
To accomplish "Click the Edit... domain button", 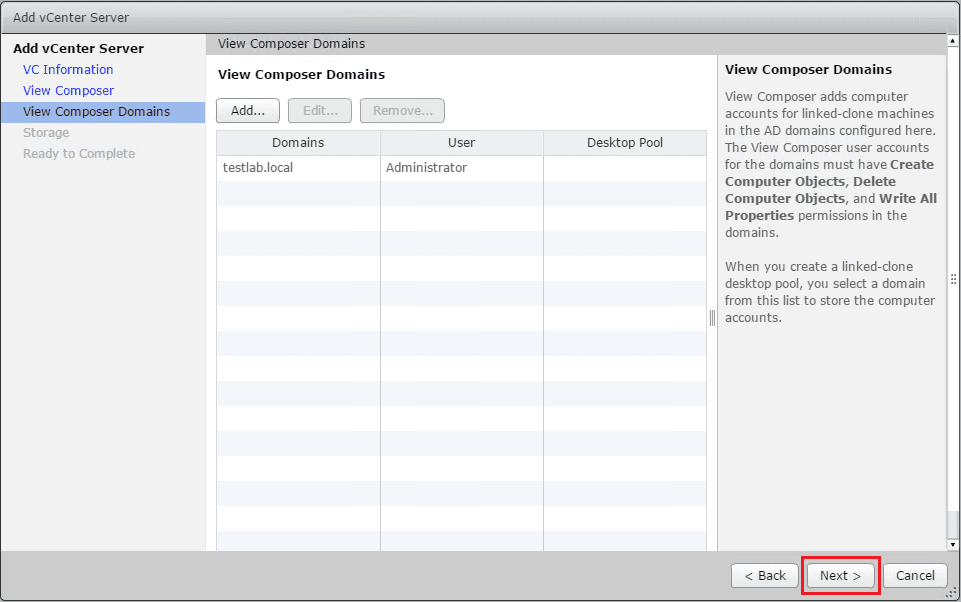I will coord(320,110).
